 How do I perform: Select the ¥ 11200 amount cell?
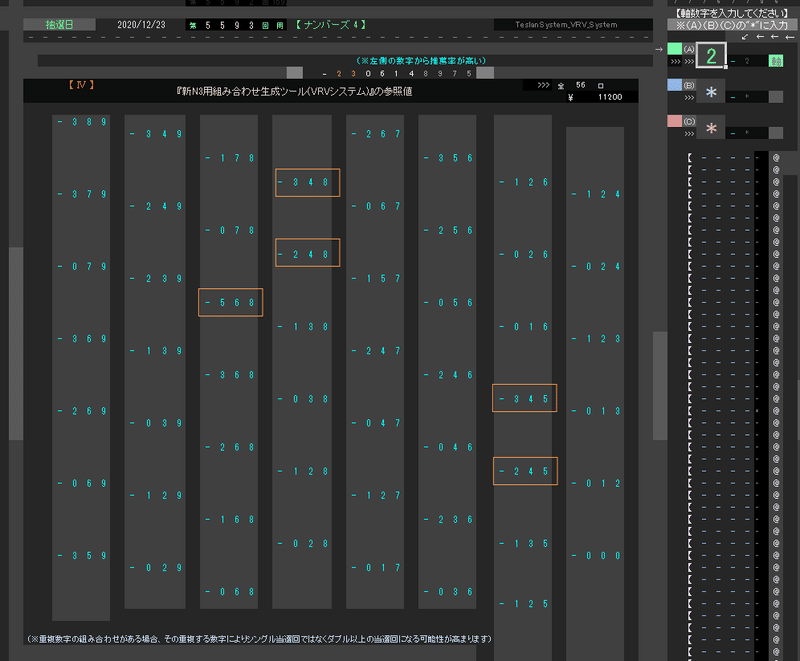pos(595,97)
